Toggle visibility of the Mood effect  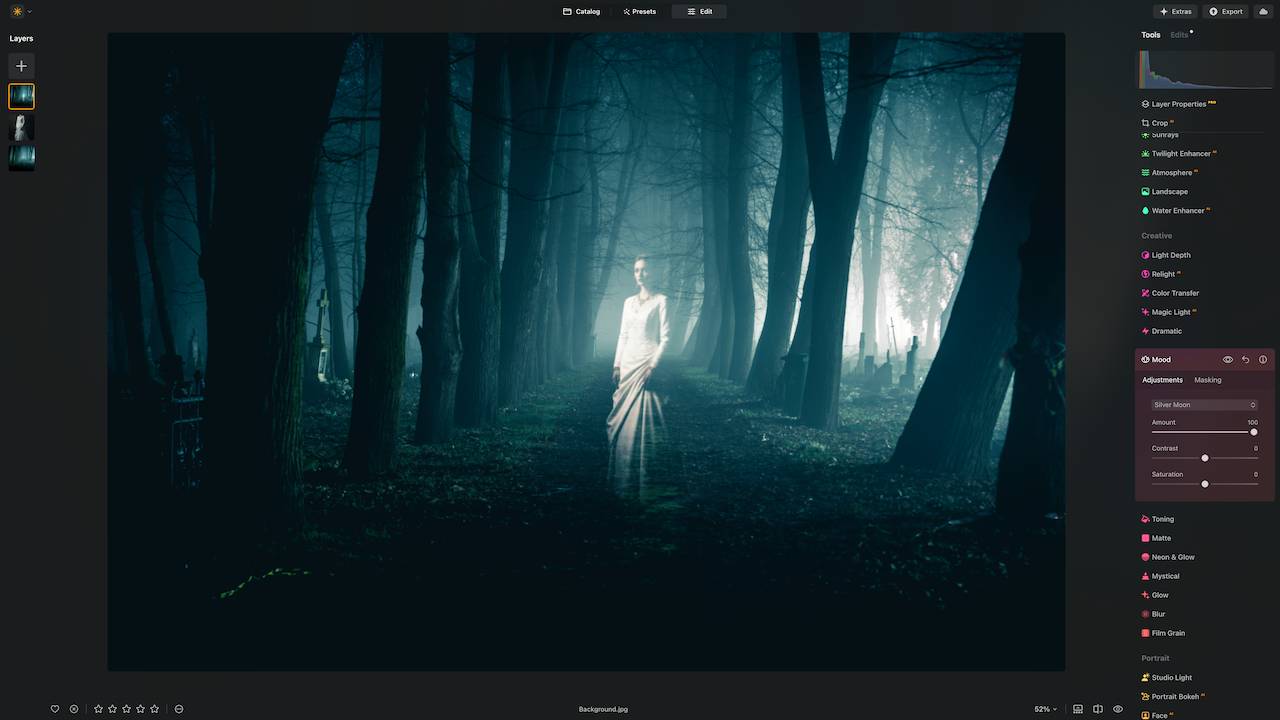pos(1228,359)
